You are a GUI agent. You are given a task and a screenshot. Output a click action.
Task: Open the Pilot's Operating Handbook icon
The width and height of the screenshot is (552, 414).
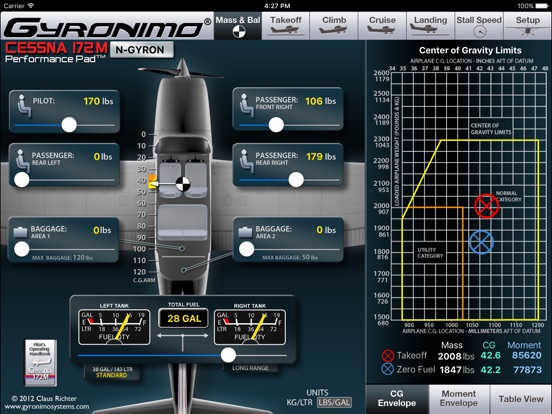point(41,363)
